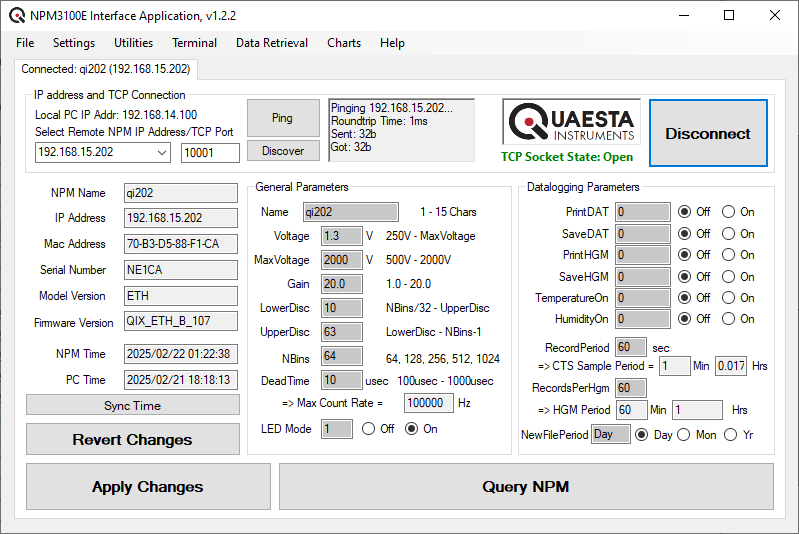Set NewFilePeriod to Mon
This screenshot has height=534, width=799.
tap(684, 435)
